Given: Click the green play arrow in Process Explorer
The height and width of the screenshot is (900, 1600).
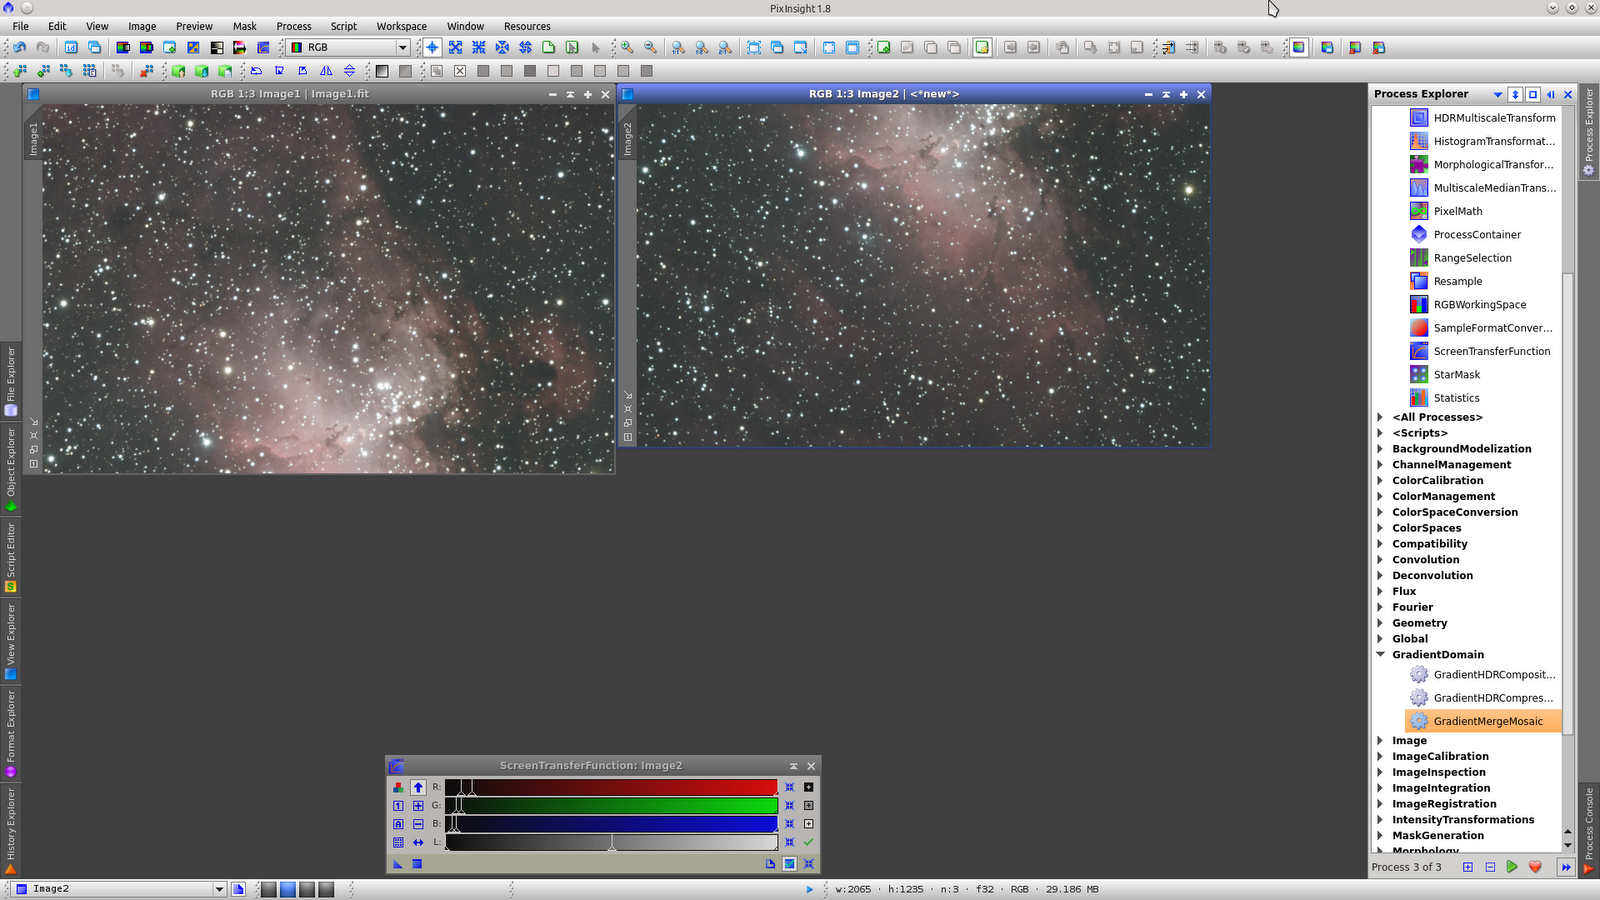Looking at the screenshot, I should coord(1512,867).
